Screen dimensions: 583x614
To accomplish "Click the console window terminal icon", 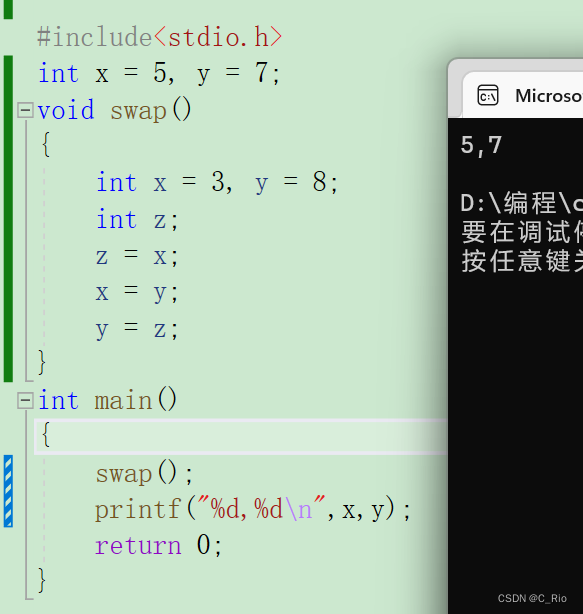I will 488,96.
